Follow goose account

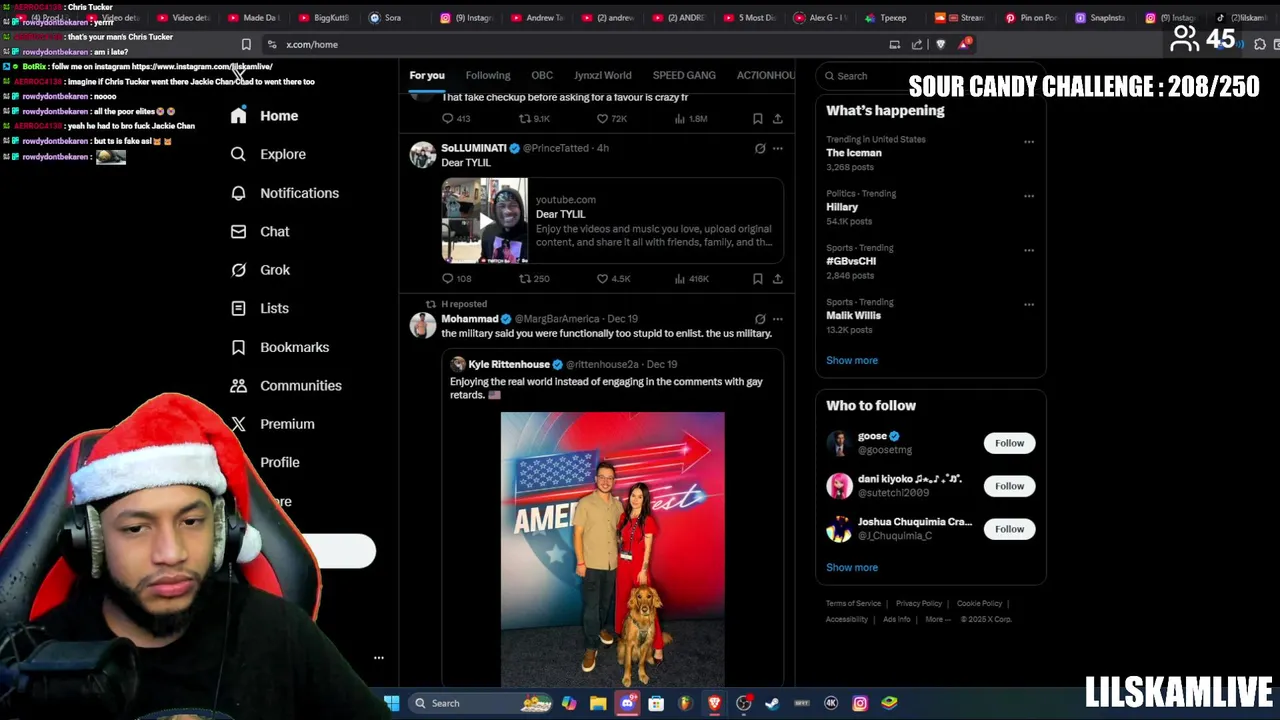tap(1009, 443)
